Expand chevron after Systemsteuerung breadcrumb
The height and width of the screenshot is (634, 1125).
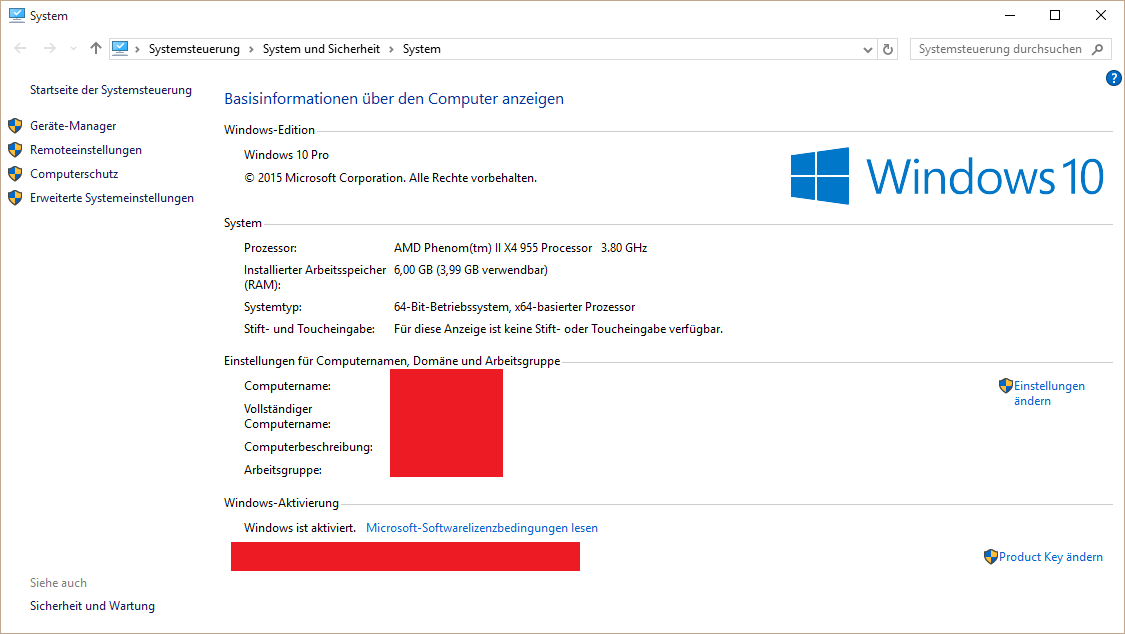click(x=251, y=49)
